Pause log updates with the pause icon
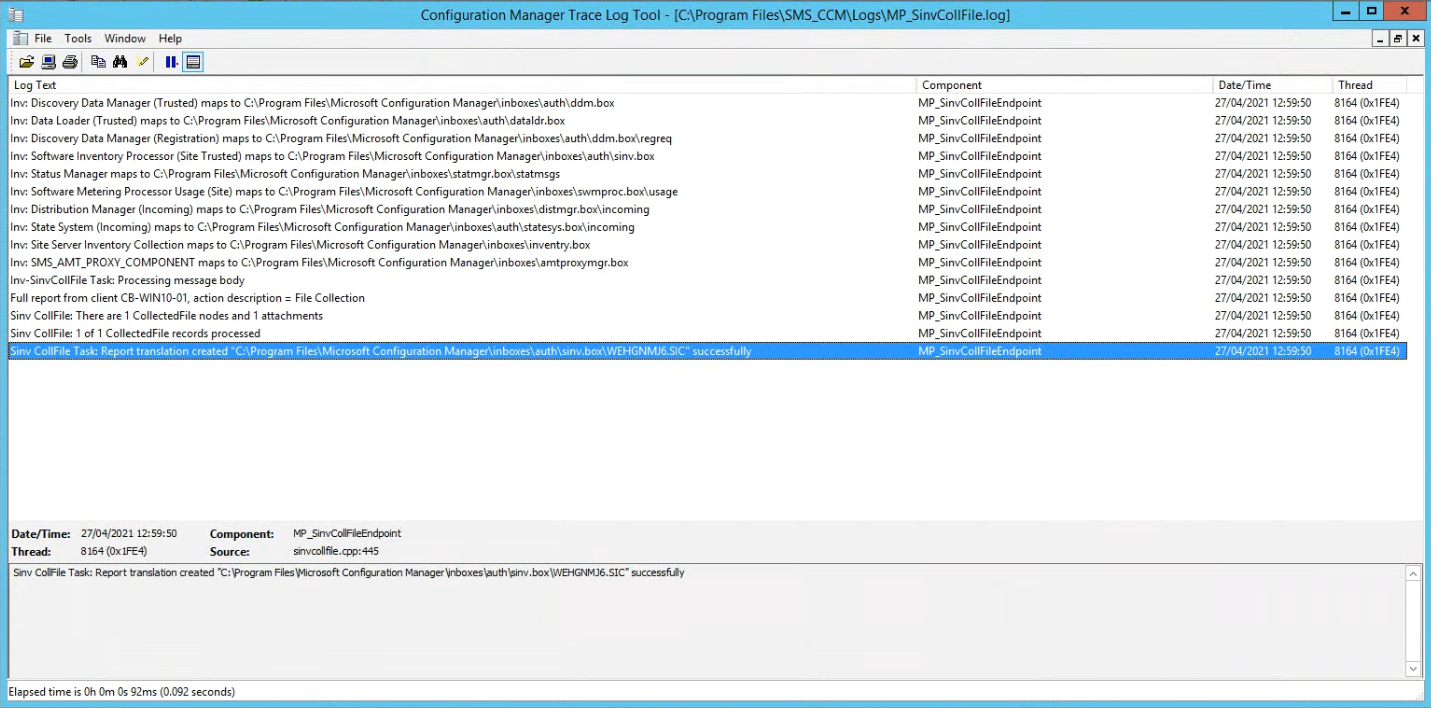Image resolution: width=1431 pixels, height=708 pixels. point(171,61)
